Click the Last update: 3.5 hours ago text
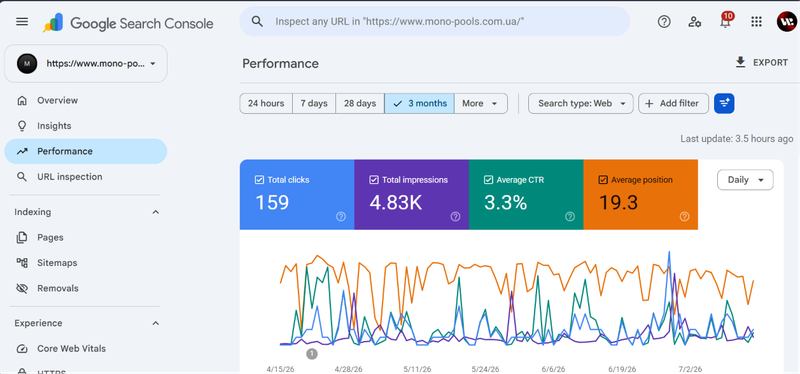Image resolution: width=800 pixels, height=374 pixels. click(737, 139)
